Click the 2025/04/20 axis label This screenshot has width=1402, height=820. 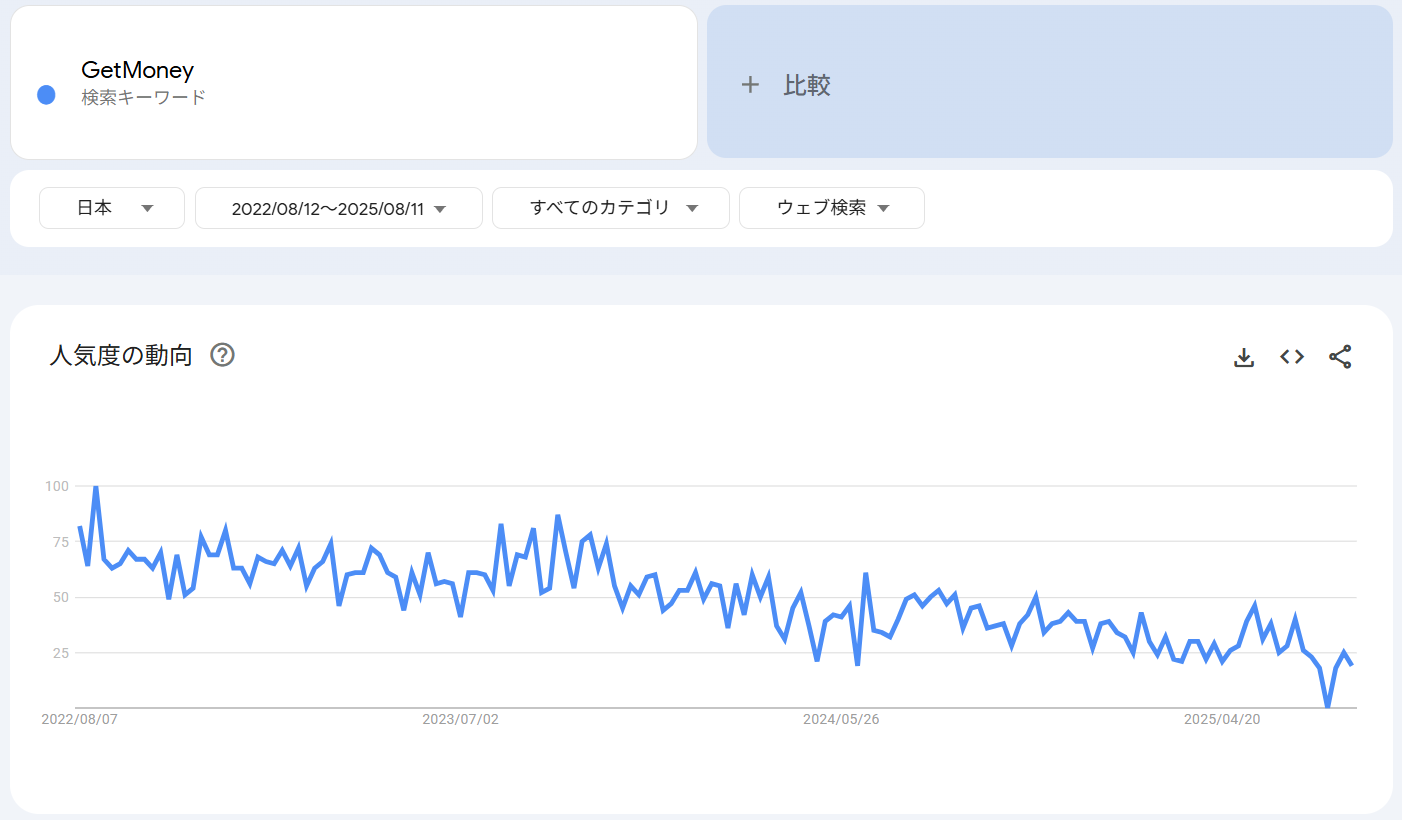[1222, 719]
